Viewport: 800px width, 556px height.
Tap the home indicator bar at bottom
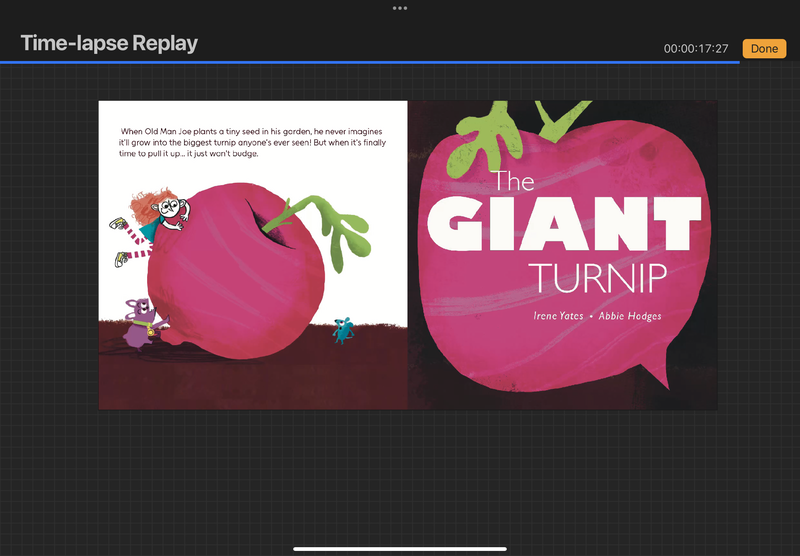[x=400, y=548]
